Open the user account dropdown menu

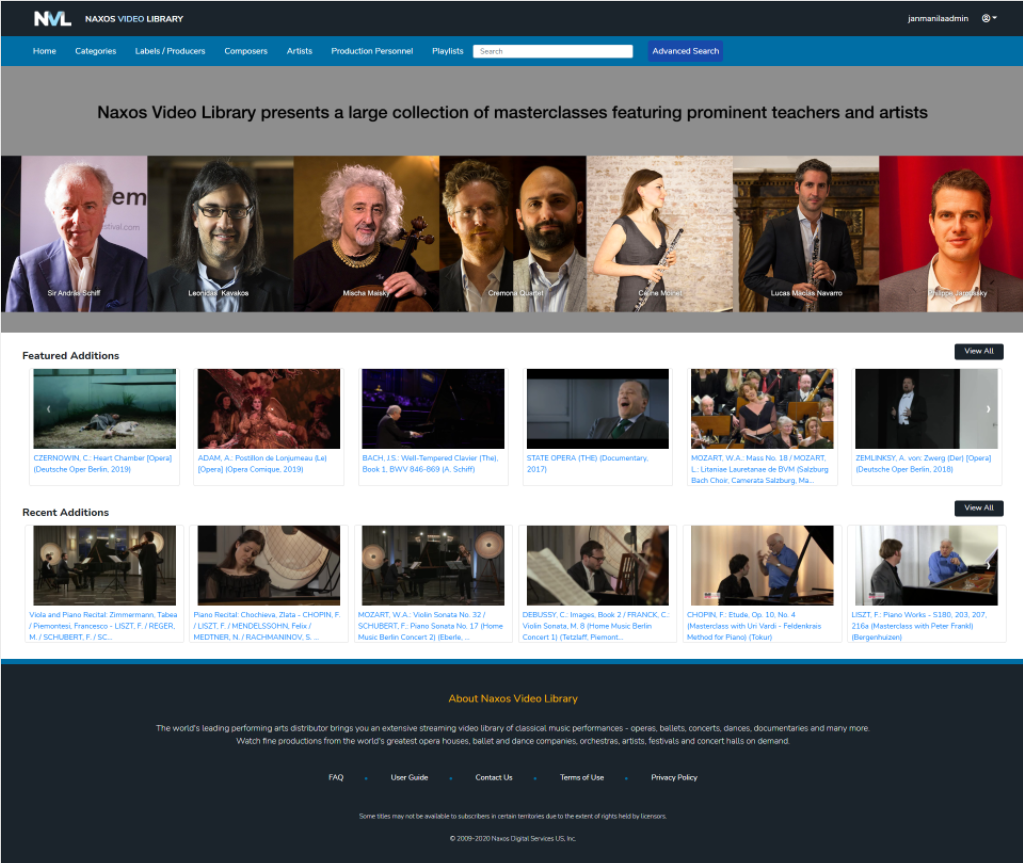coord(989,19)
